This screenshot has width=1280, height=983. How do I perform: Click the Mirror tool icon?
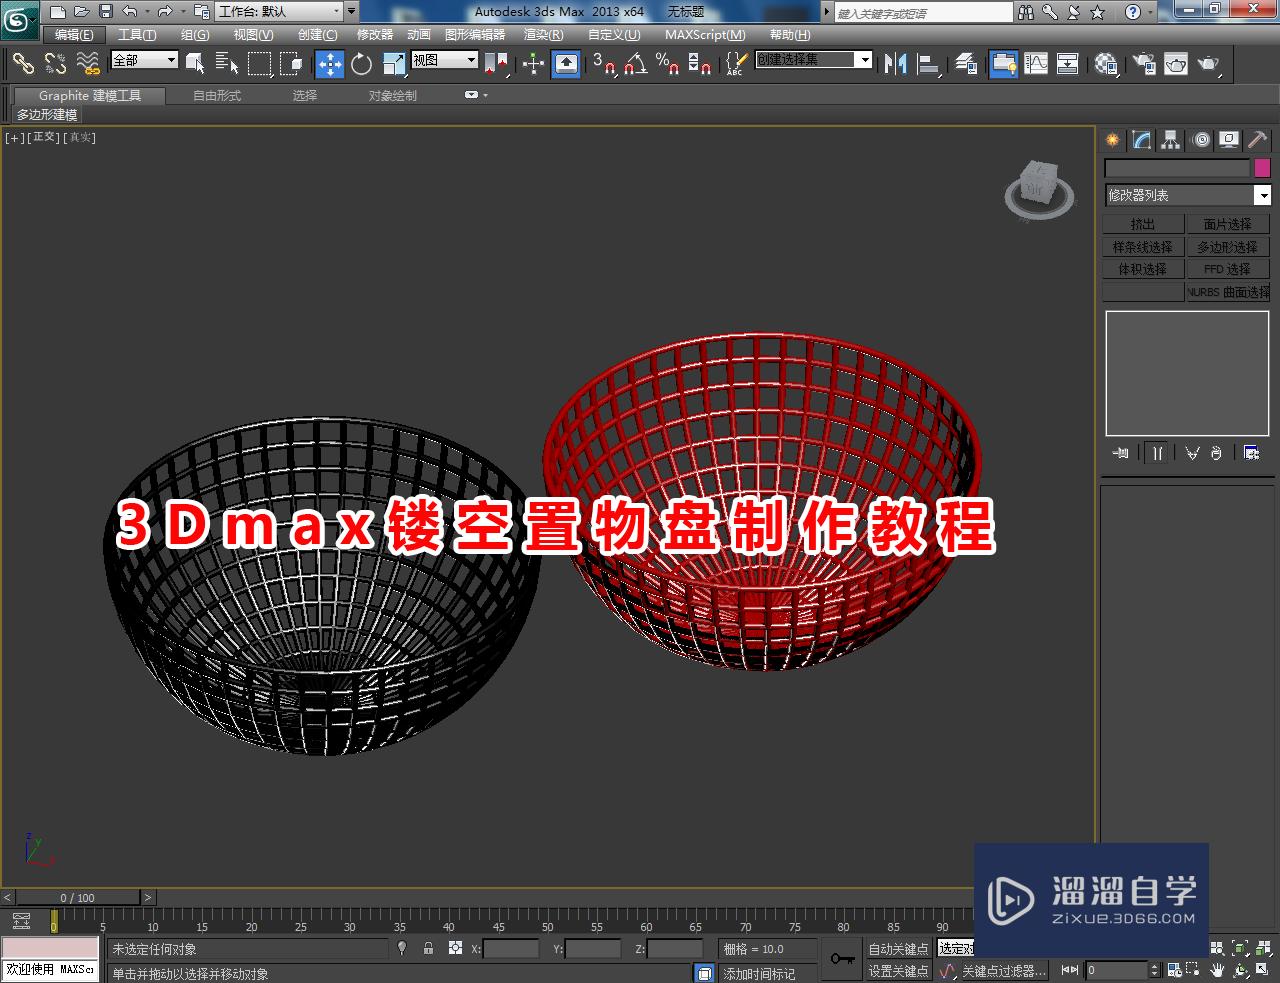895,64
